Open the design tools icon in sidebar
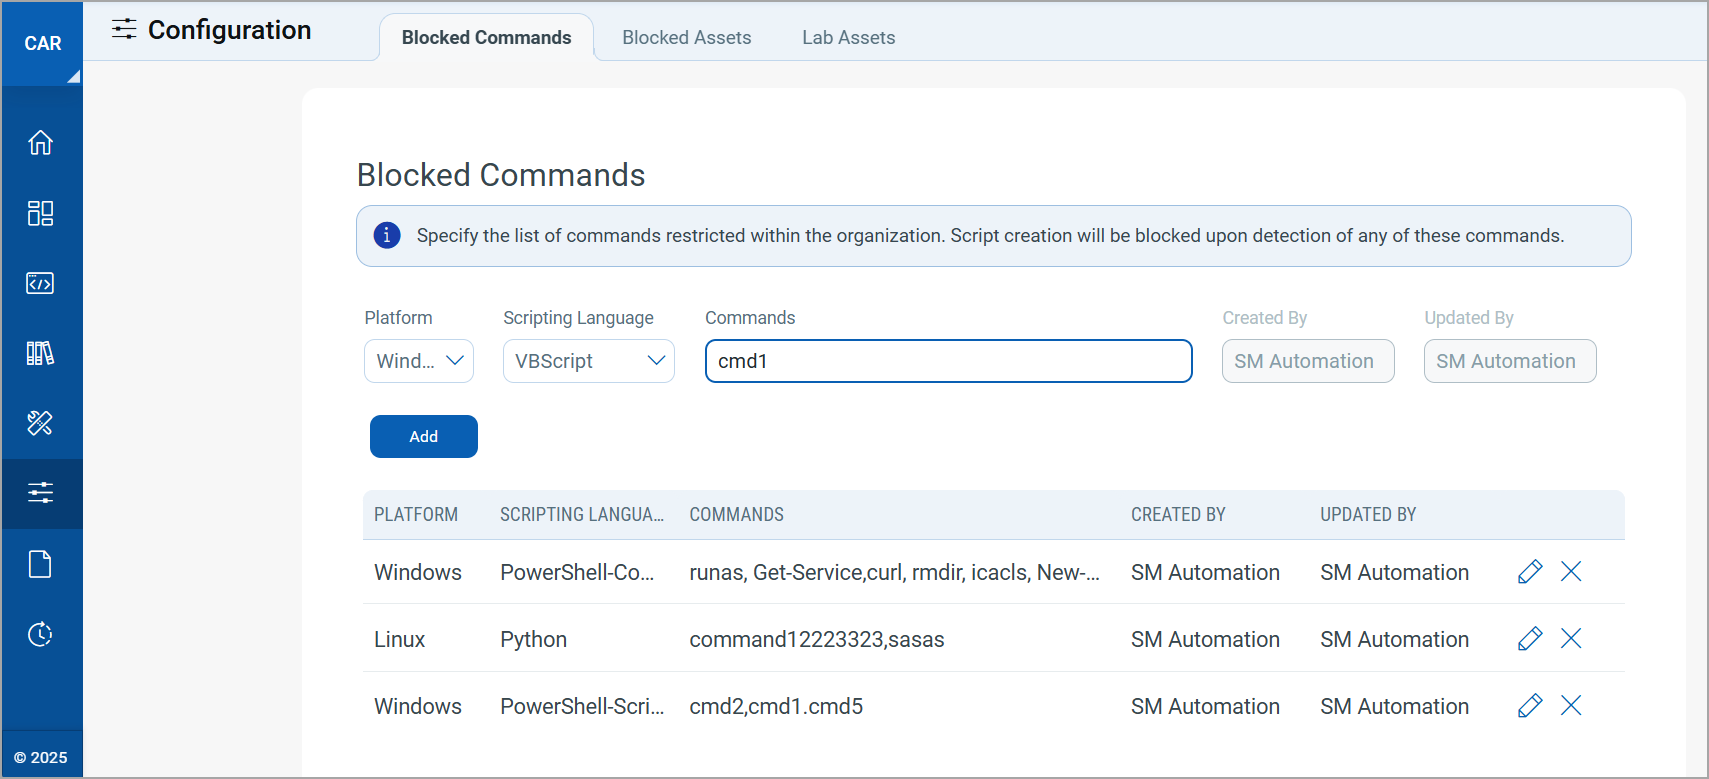1709x779 pixels. click(x=40, y=423)
